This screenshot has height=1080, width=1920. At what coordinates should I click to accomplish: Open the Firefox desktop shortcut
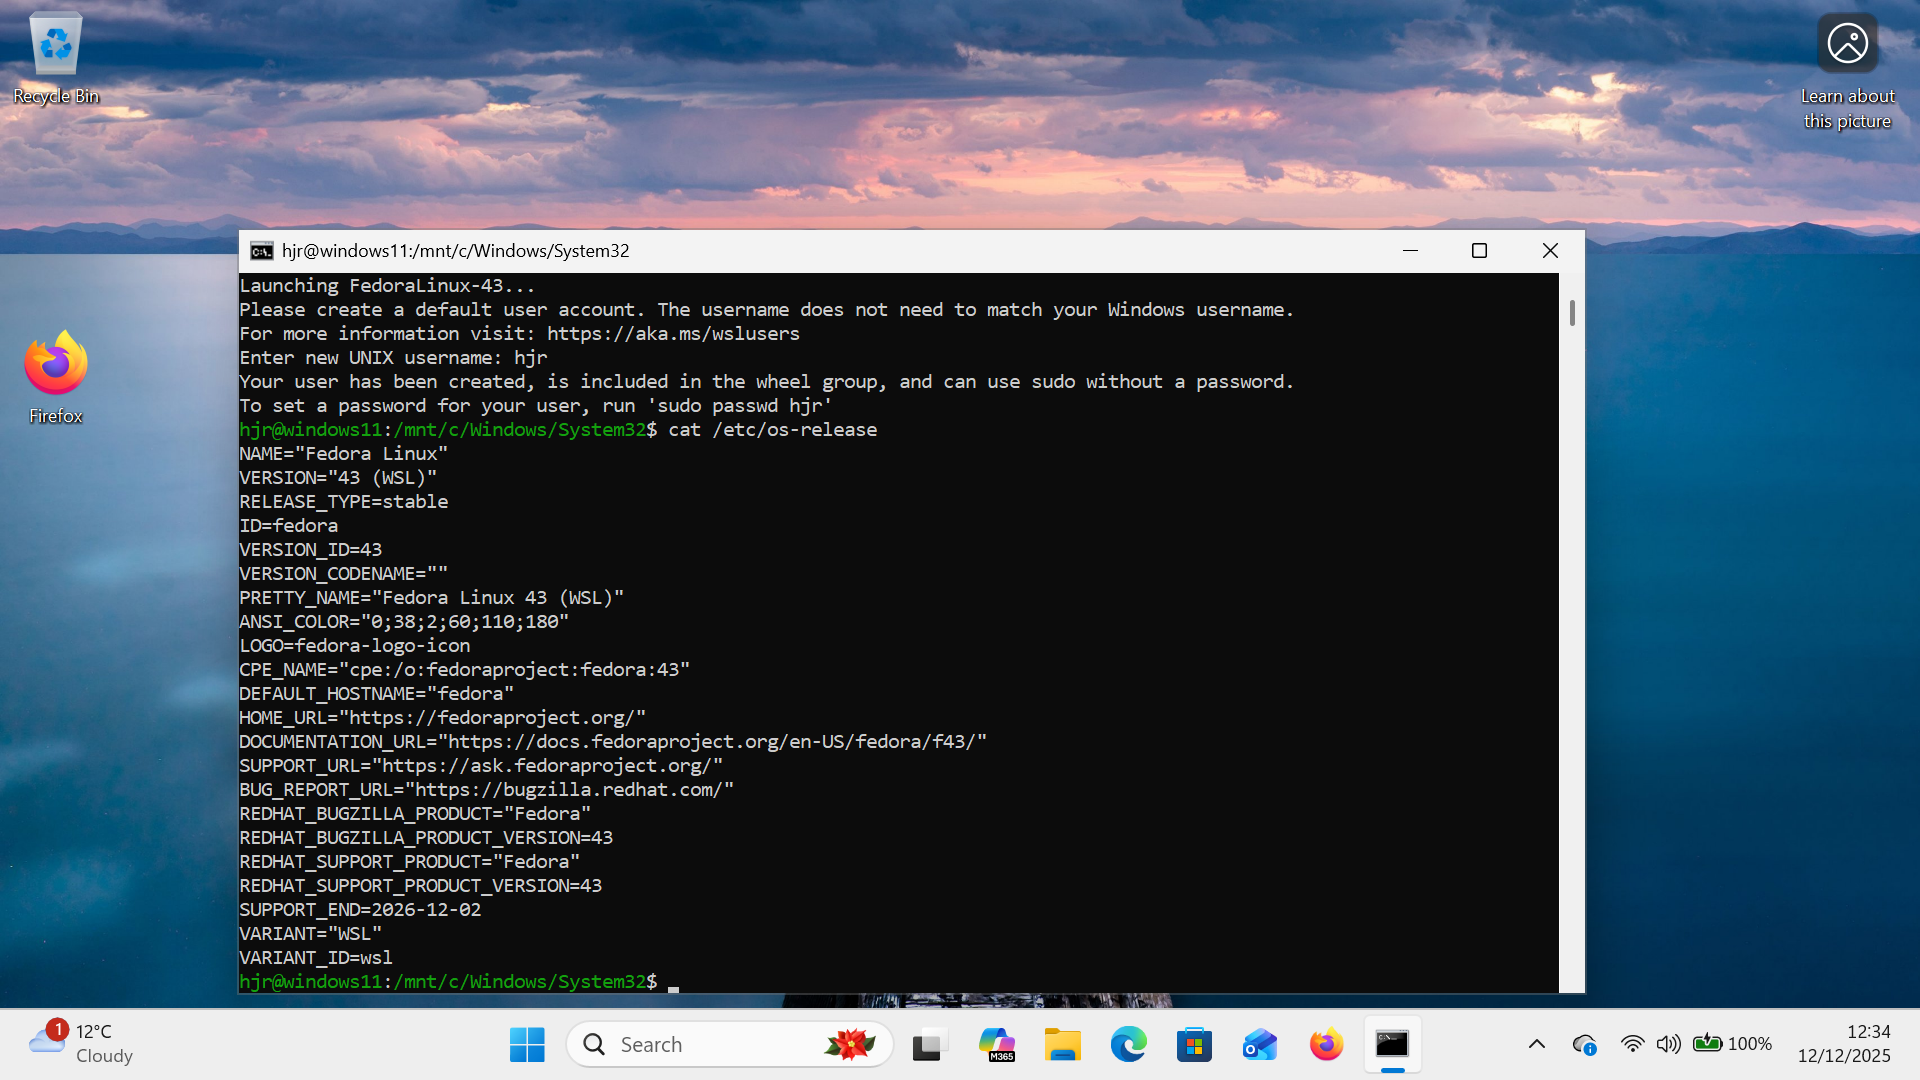(56, 377)
